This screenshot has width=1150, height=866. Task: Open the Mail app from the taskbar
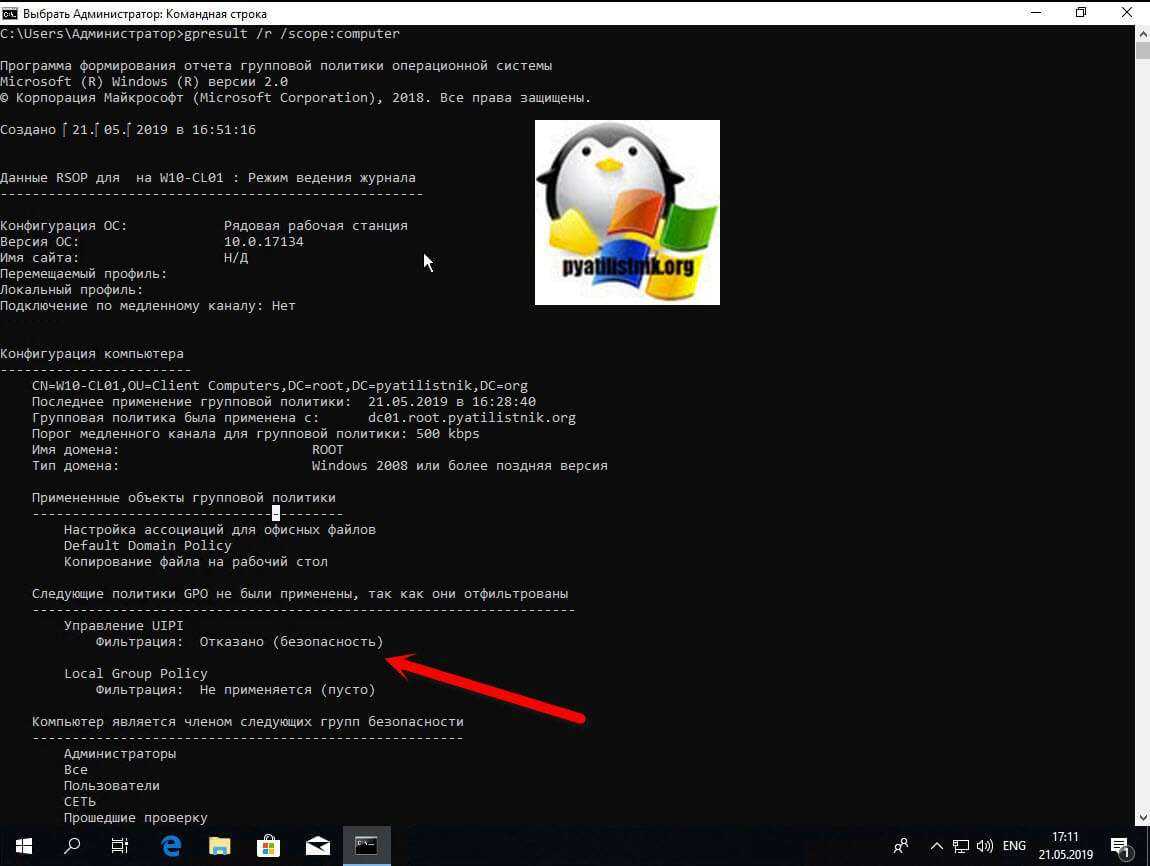[318, 845]
